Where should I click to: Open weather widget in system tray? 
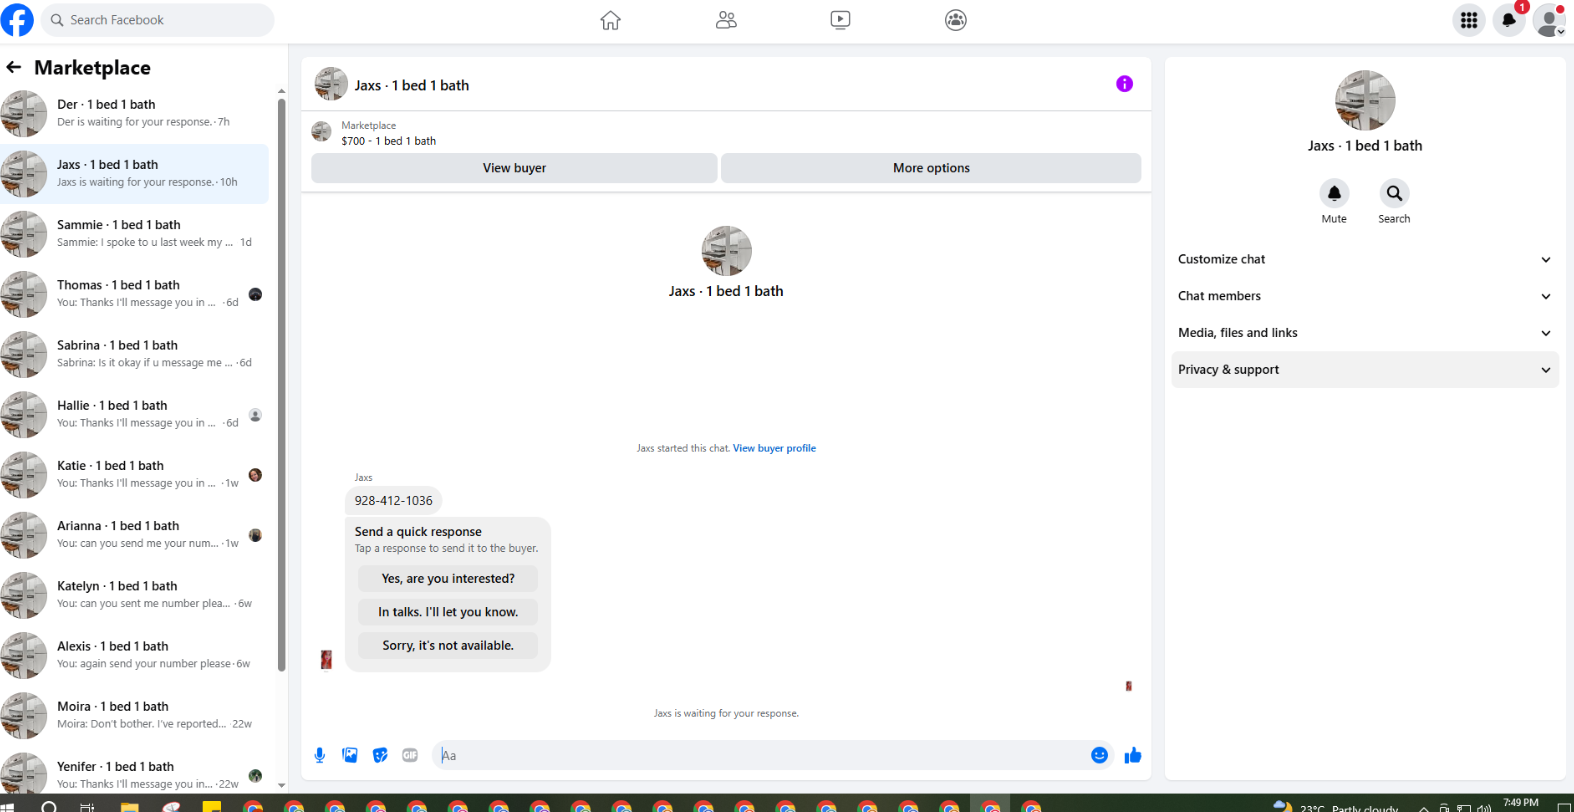(x=1335, y=806)
